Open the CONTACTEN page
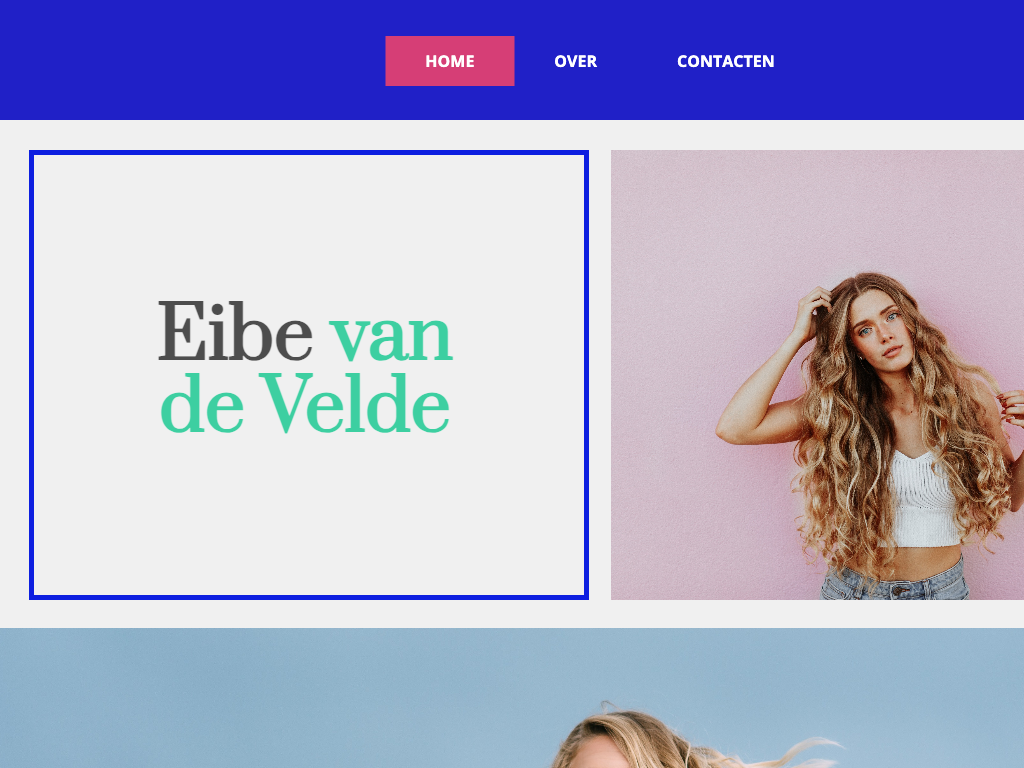The width and height of the screenshot is (1024, 768). point(726,61)
